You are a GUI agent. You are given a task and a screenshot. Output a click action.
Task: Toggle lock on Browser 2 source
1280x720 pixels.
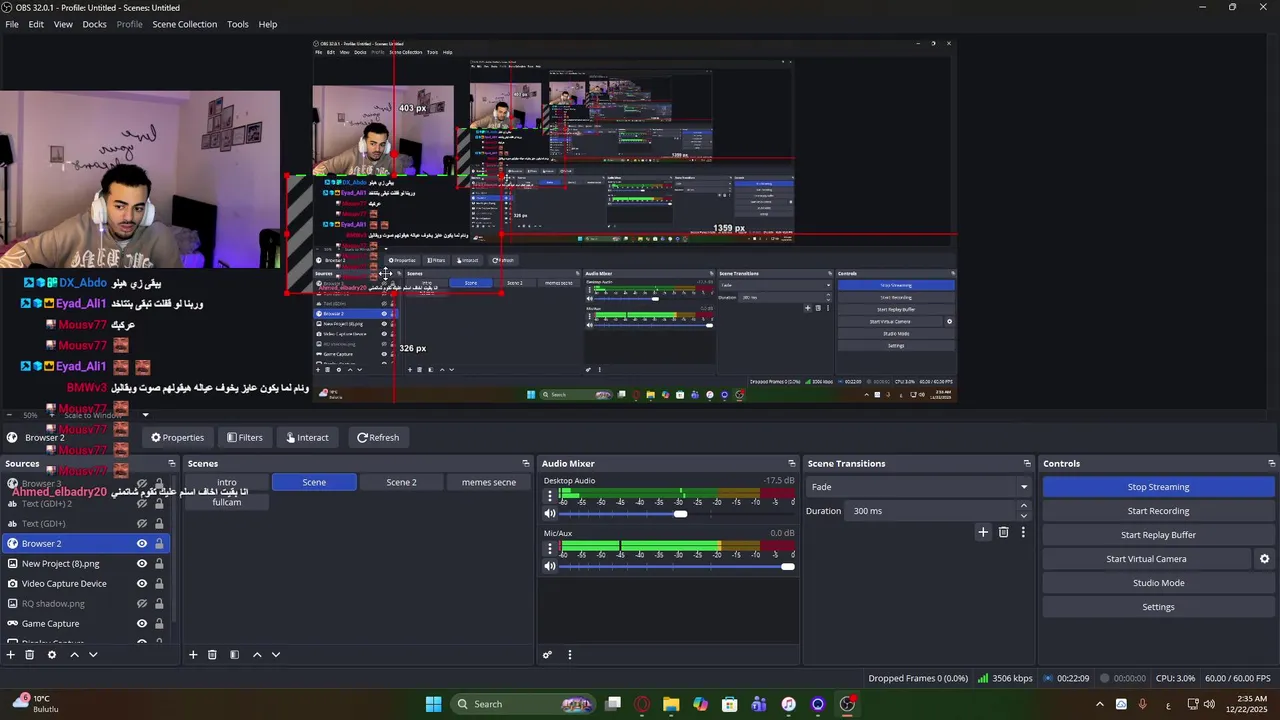click(158, 543)
